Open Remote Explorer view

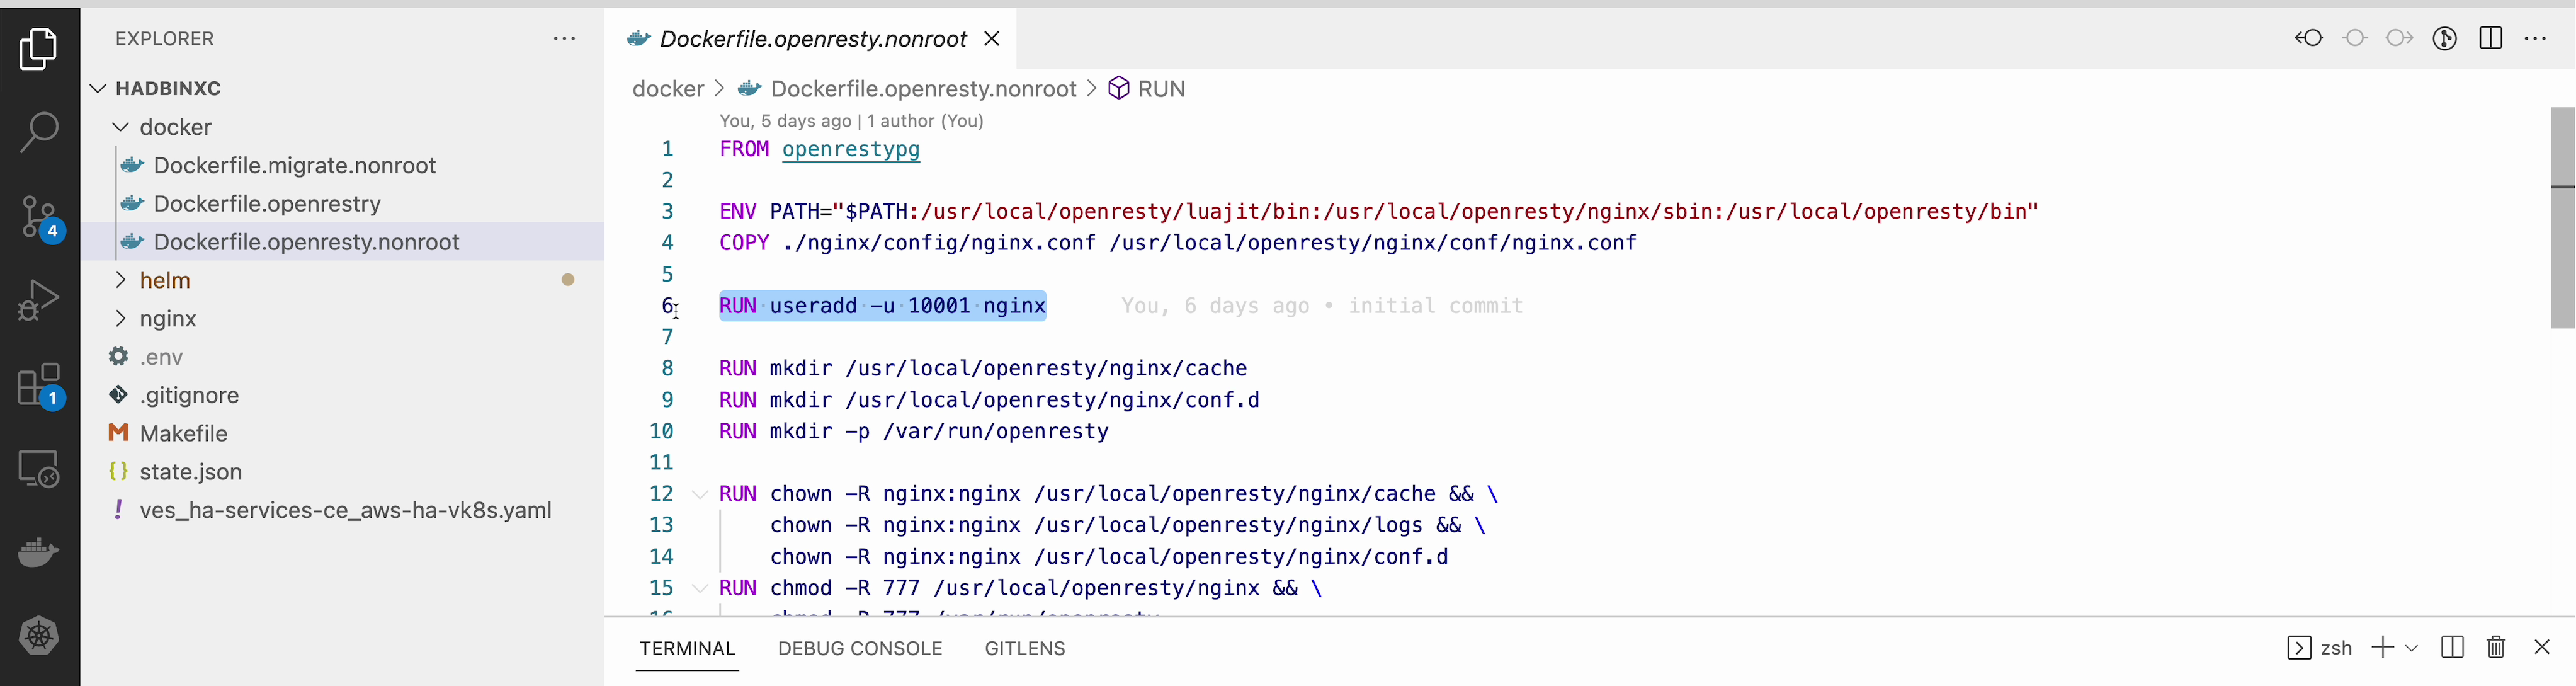point(39,468)
